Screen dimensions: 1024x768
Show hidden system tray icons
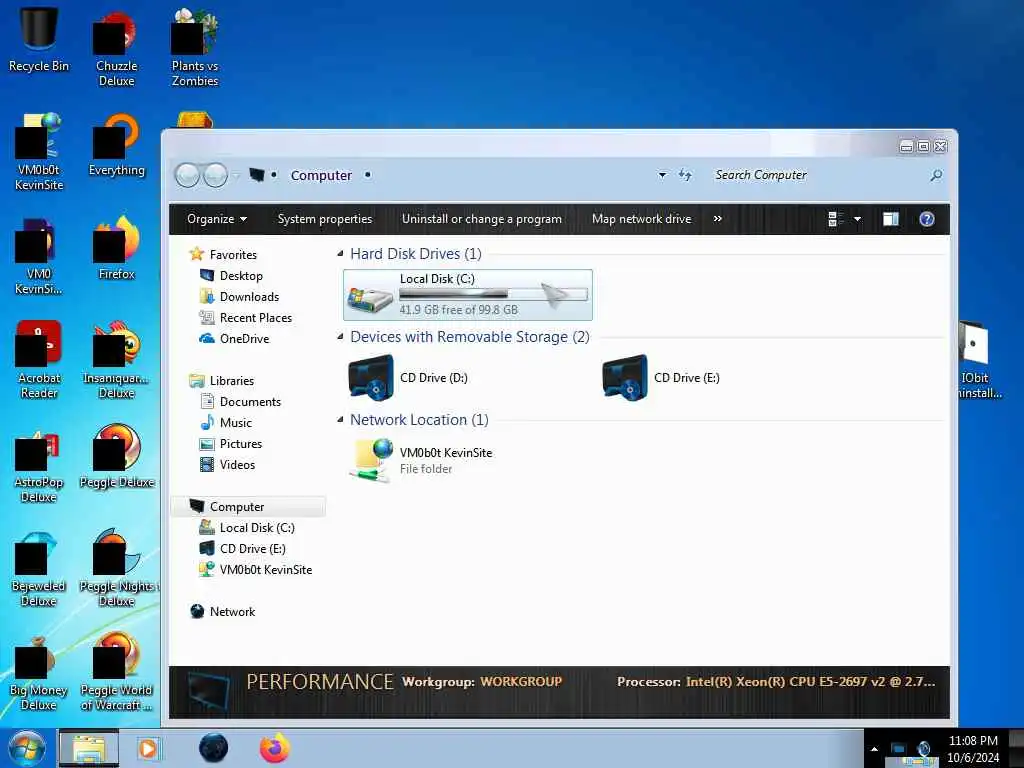pyautogui.click(x=874, y=749)
